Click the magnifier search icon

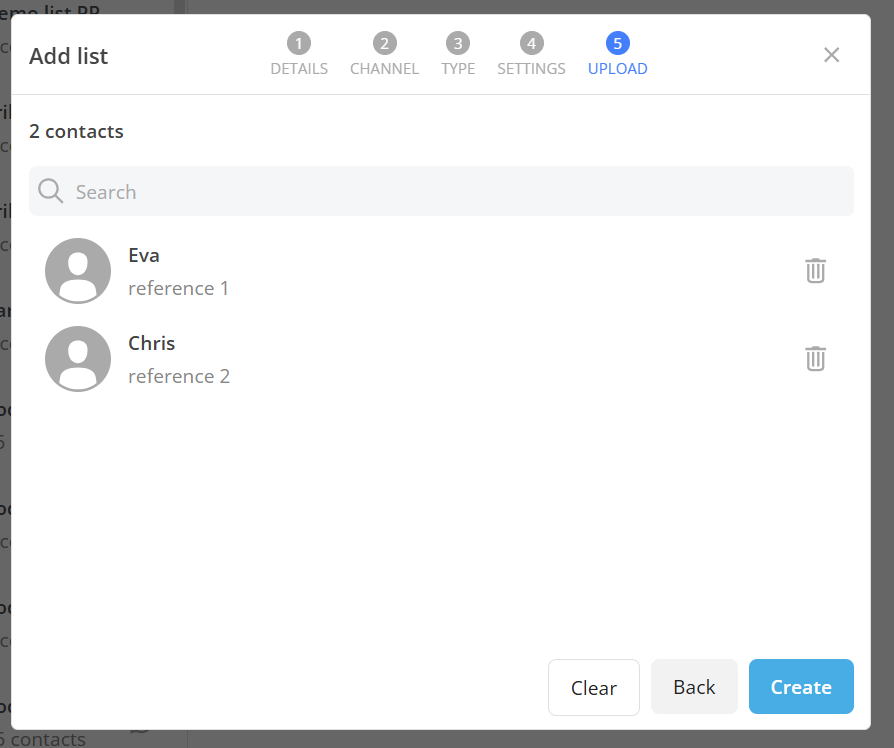[x=51, y=191]
